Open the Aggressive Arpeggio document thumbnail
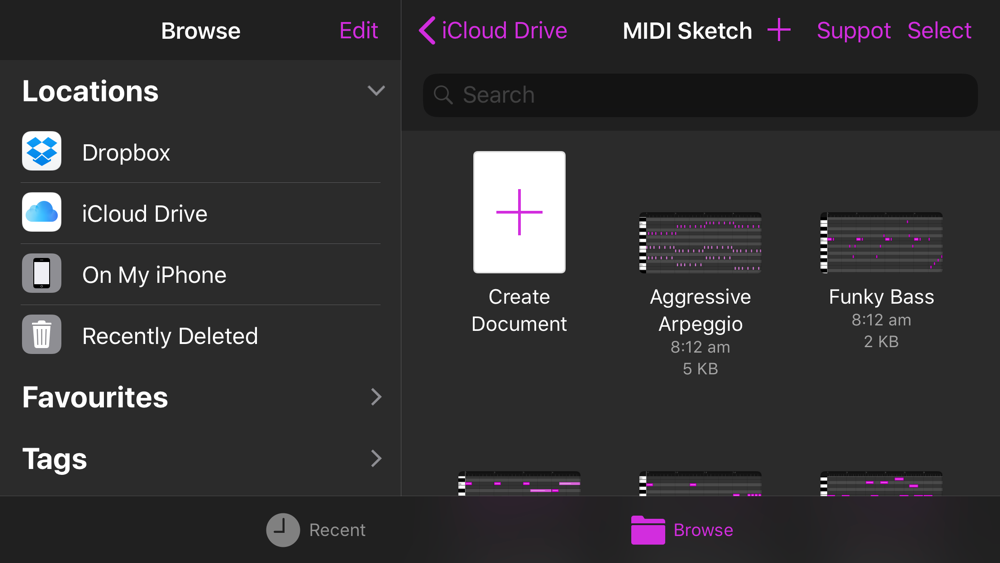1000x563 pixels. [x=700, y=243]
